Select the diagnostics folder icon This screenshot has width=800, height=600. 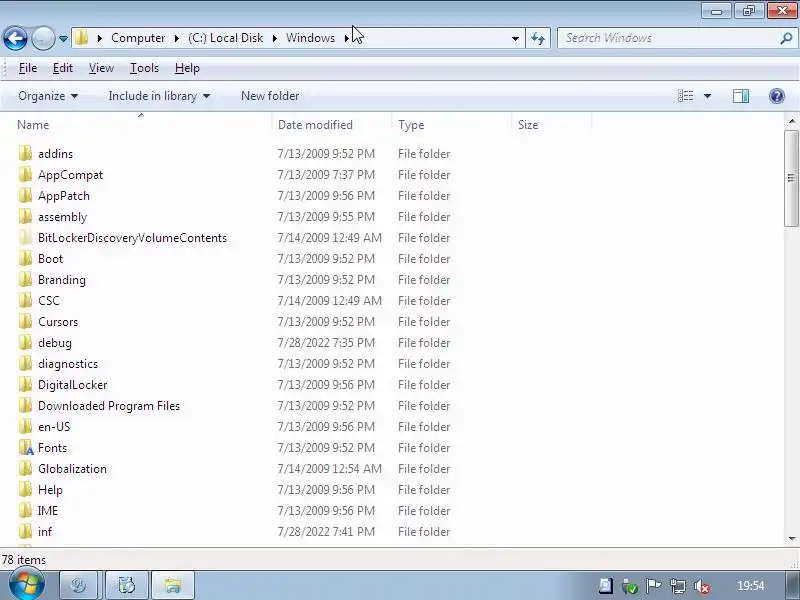(x=25, y=363)
